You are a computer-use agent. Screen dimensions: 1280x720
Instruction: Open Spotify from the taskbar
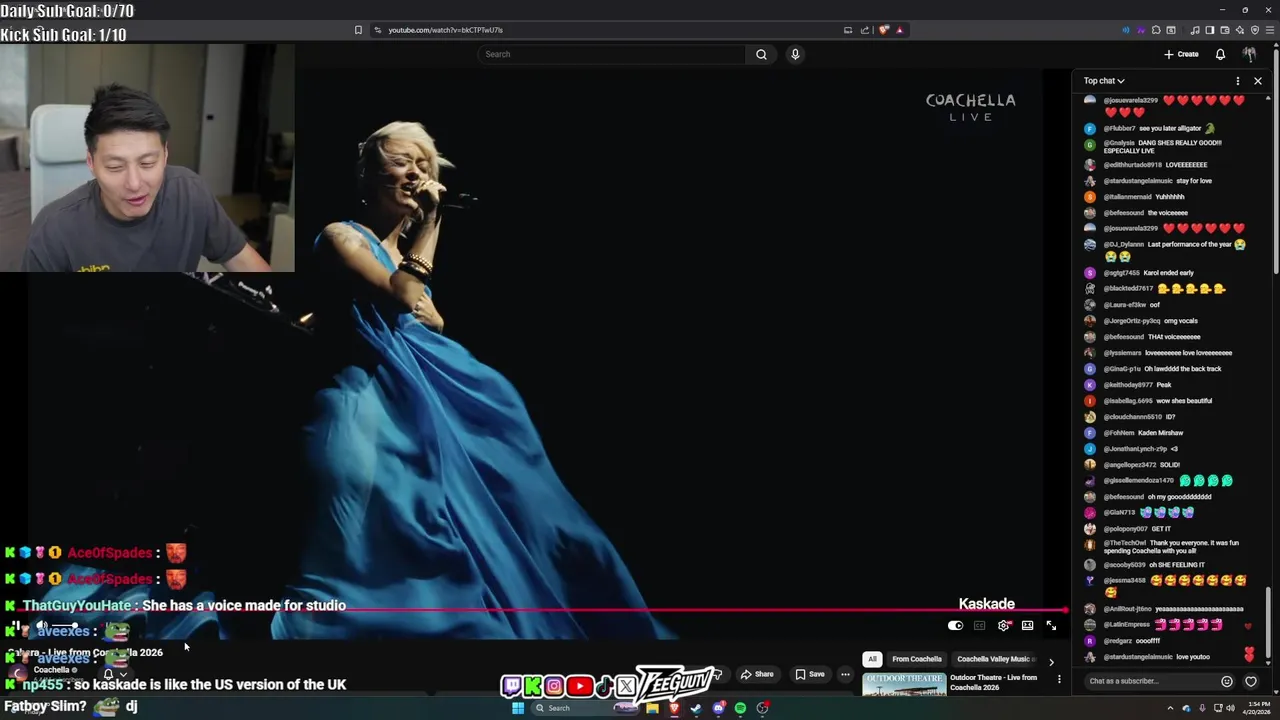(740, 708)
